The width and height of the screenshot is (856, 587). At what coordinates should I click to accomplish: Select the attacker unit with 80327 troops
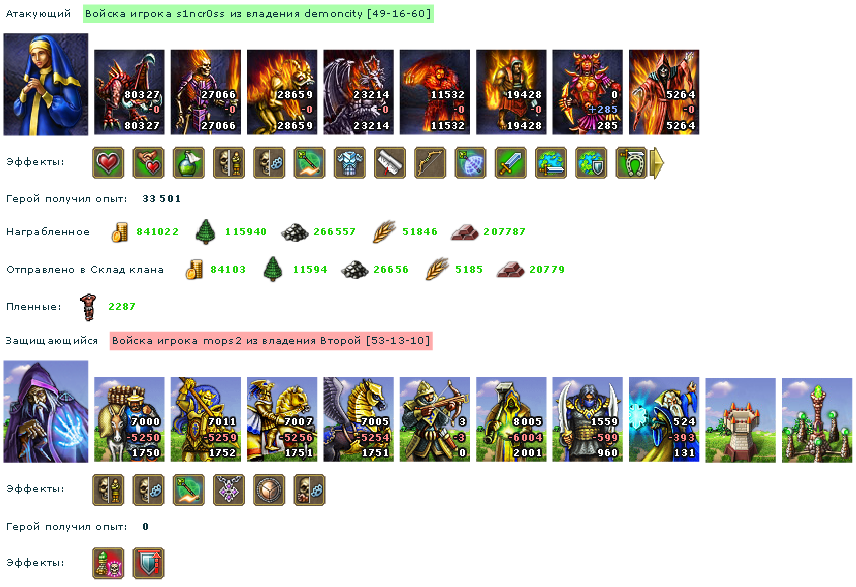[129, 92]
